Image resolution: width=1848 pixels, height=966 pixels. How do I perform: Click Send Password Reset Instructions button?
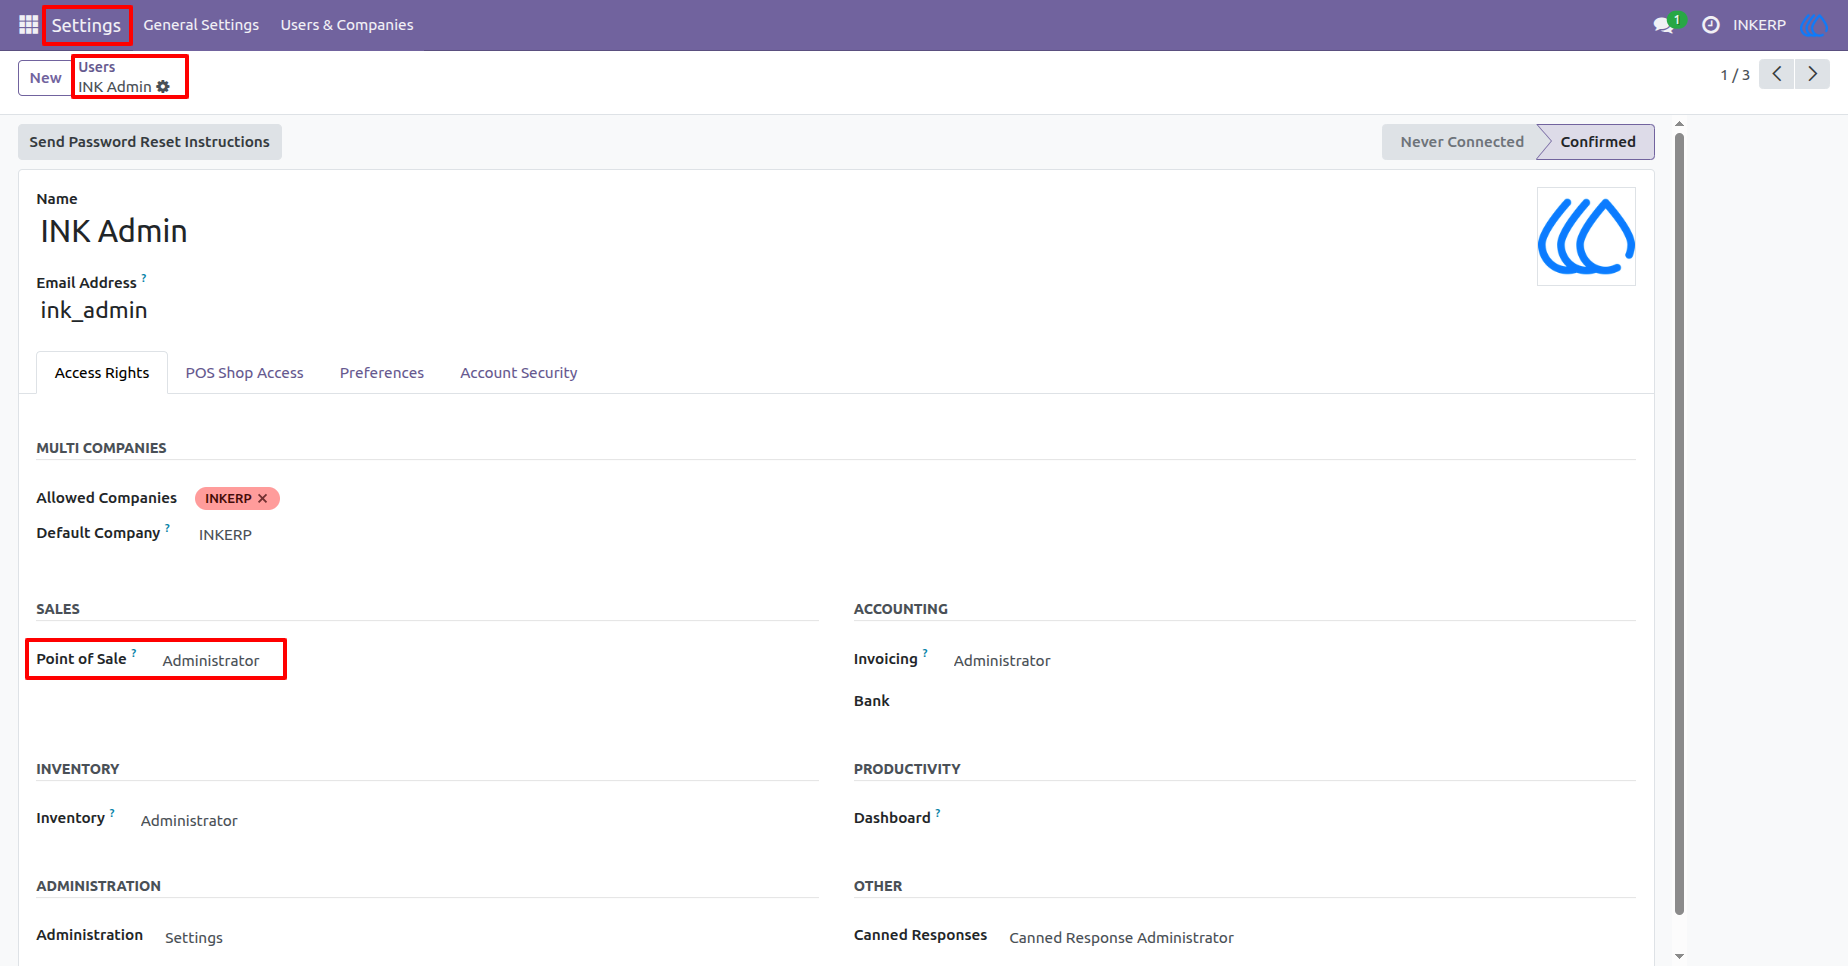pos(150,142)
